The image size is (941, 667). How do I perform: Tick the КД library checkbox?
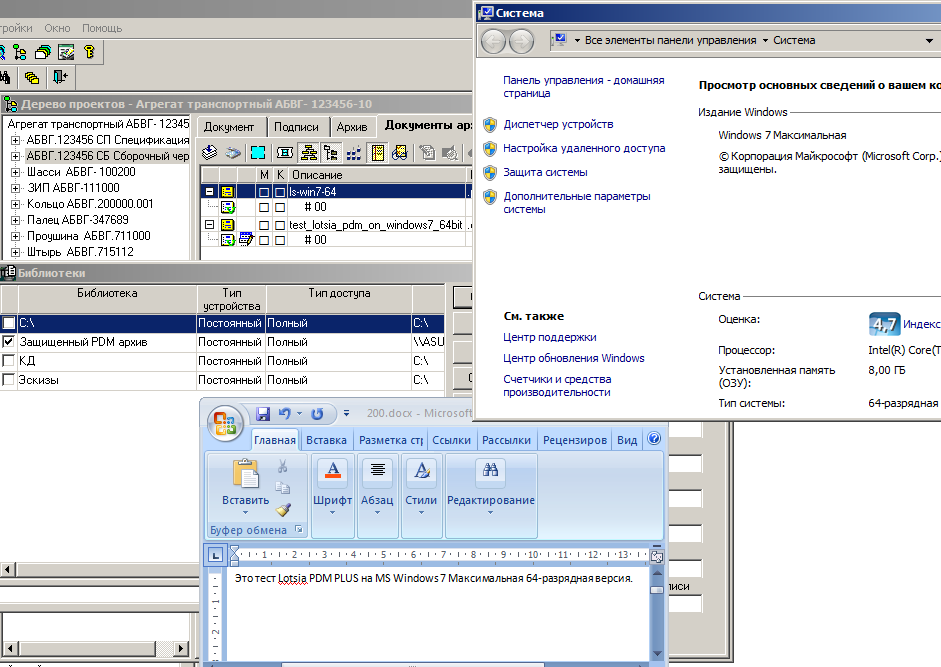[8, 360]
